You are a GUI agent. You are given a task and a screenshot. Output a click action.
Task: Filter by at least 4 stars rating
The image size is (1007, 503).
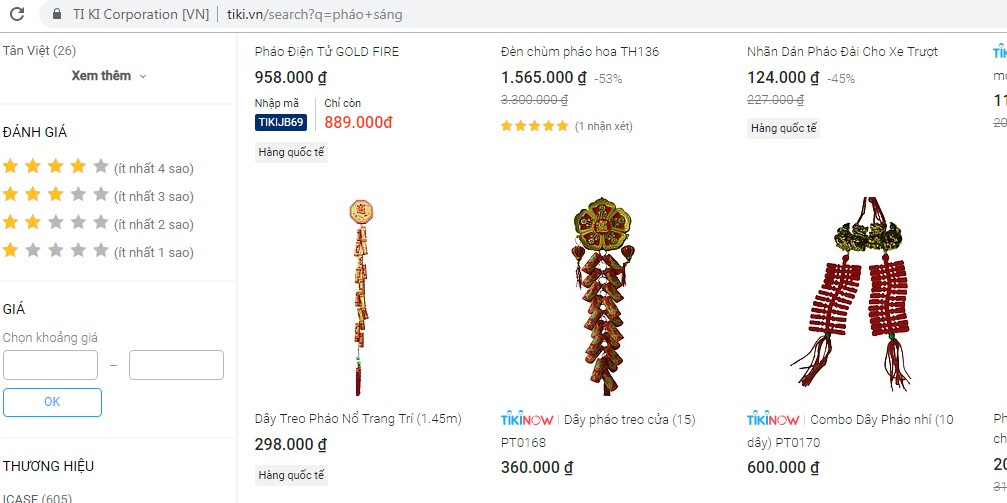(98, 168)
